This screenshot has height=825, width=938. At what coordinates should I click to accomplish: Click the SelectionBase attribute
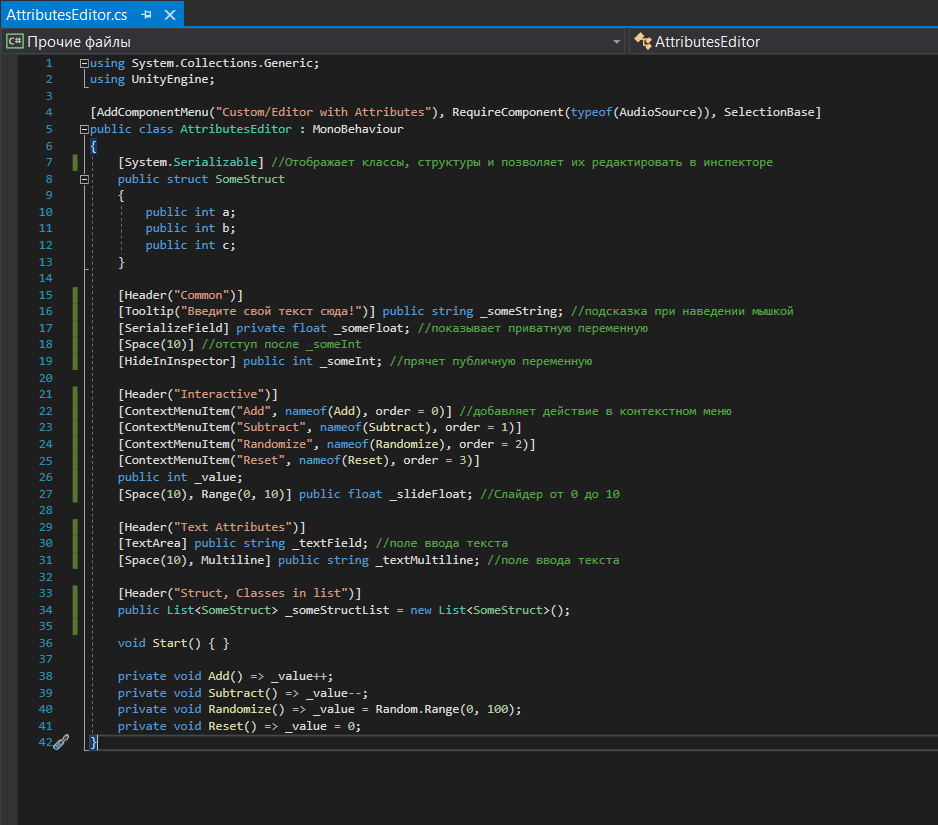pyautogui.click(x=769, y=112)
